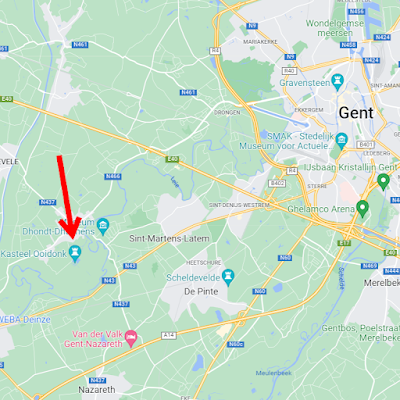Screen dimensions: 400x400
Task: Click the Ghelamco Arena green pin
Action: (x=362, y=208)
